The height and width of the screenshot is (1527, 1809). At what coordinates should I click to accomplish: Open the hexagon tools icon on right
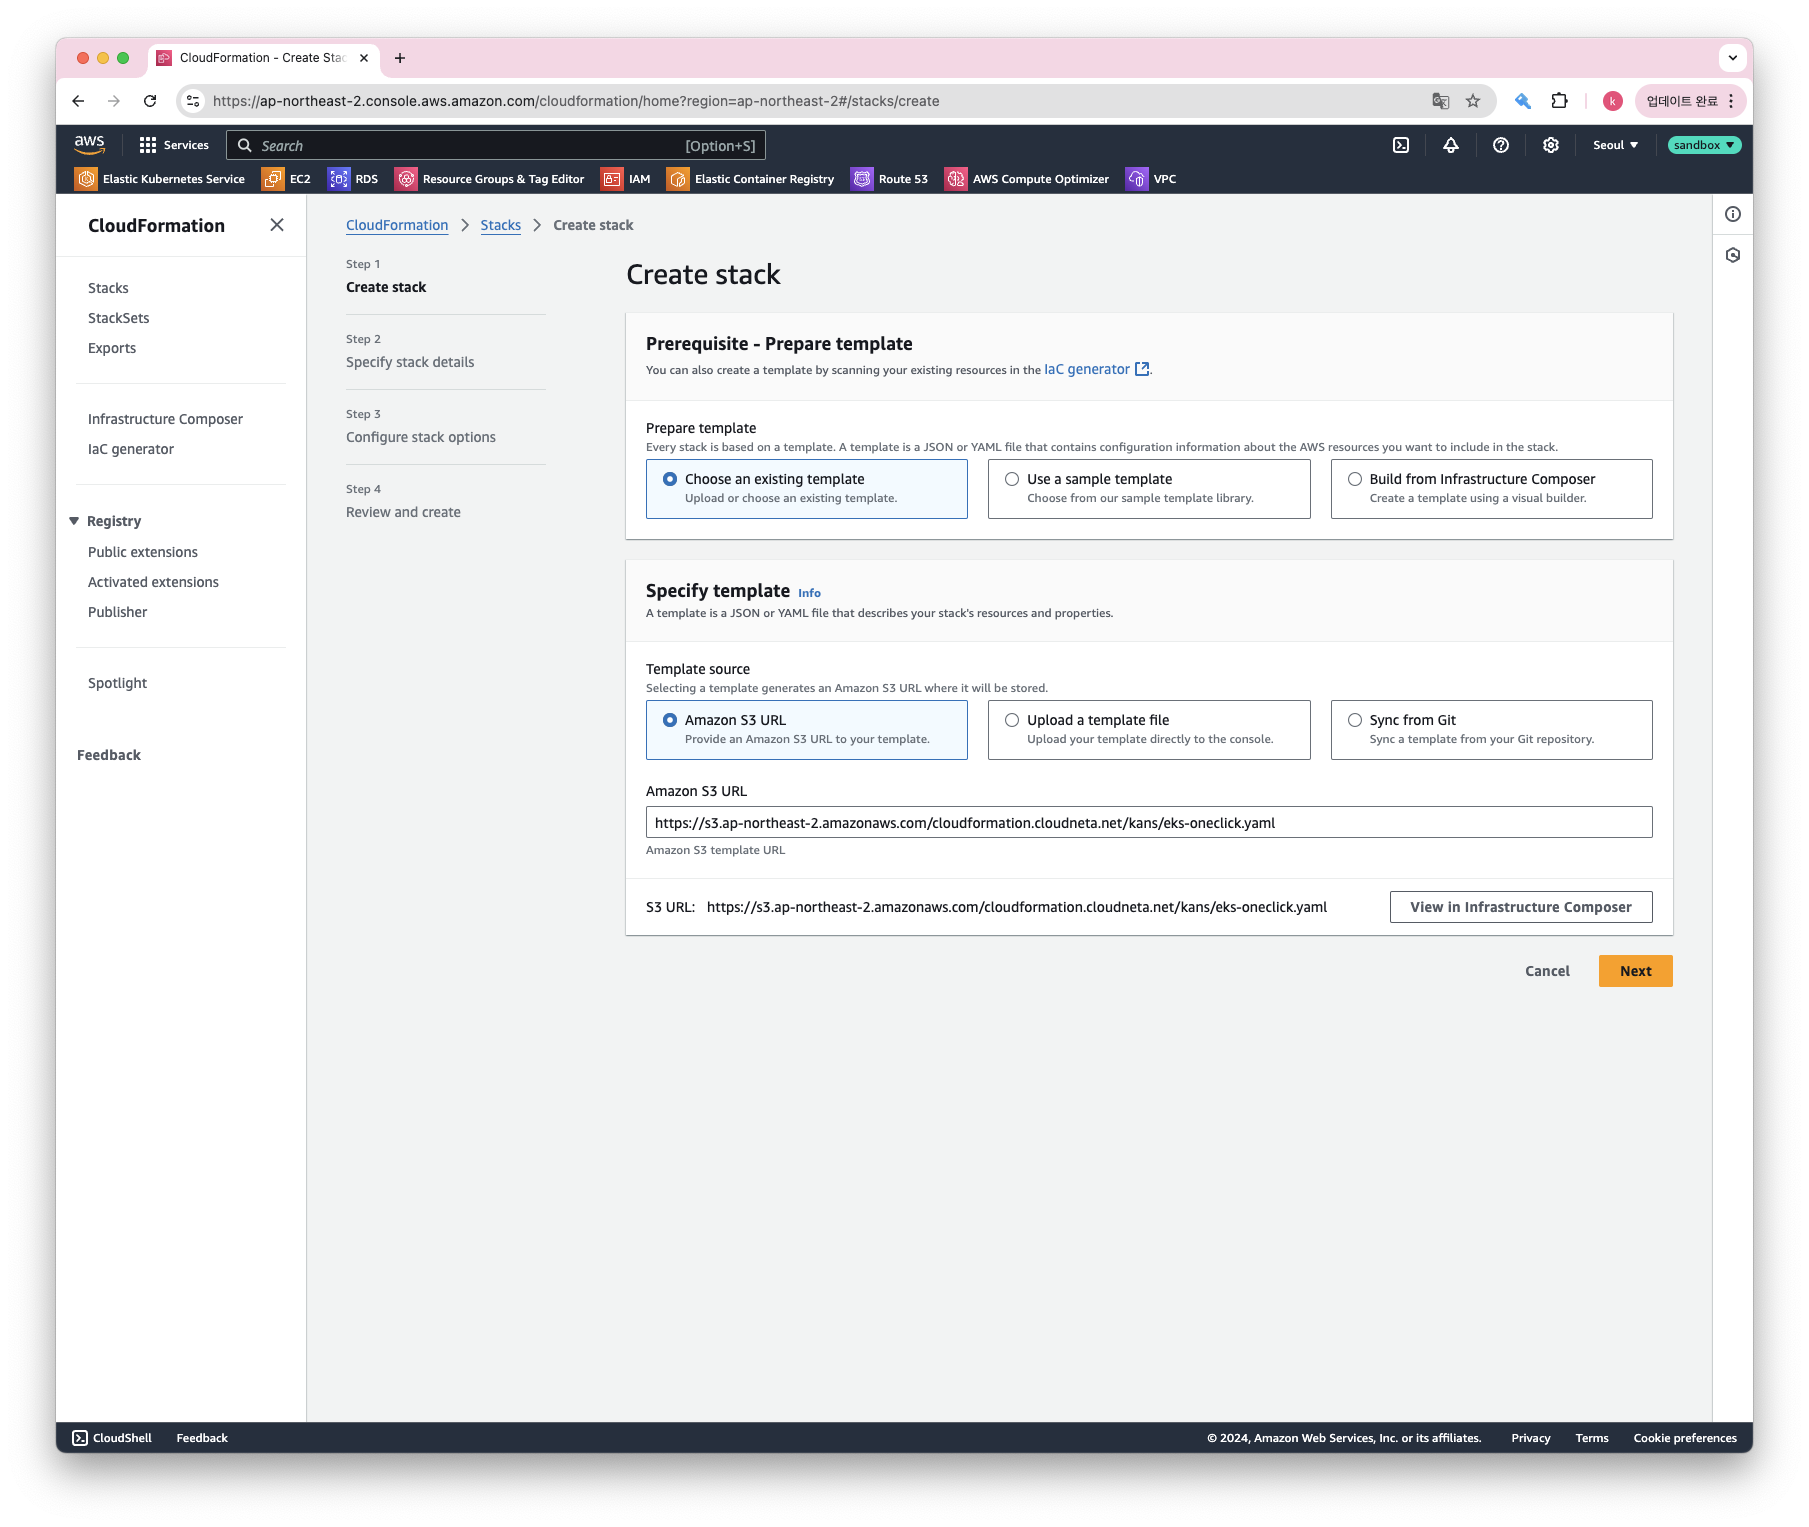tap(1733, 255)
